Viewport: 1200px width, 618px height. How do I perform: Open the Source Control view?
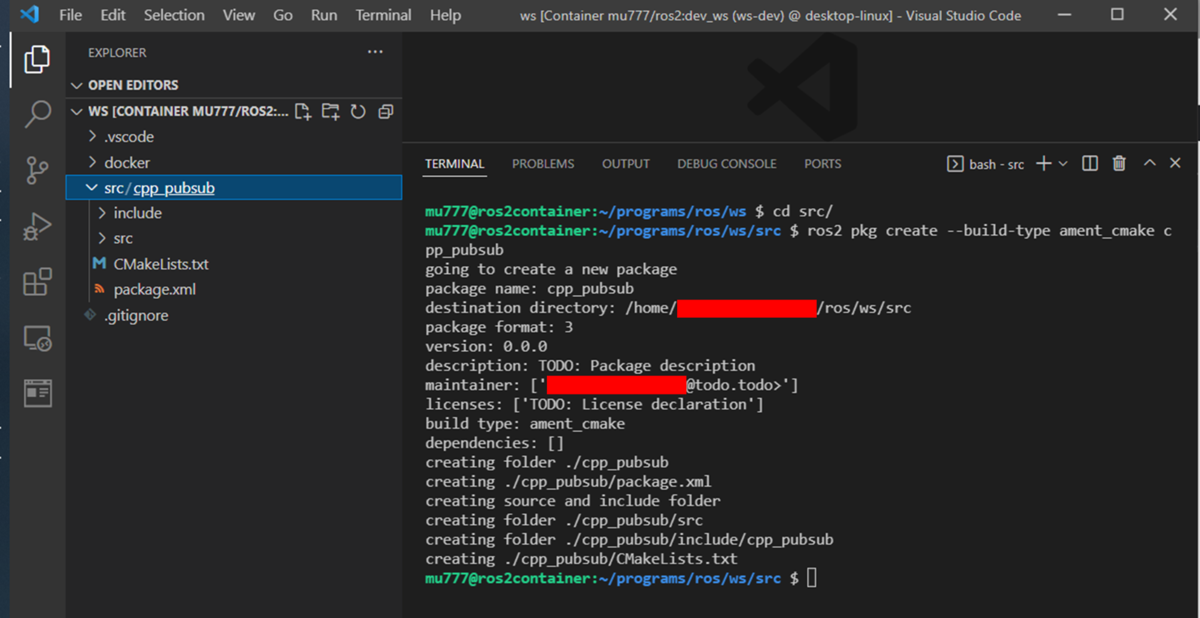[37, 170]
